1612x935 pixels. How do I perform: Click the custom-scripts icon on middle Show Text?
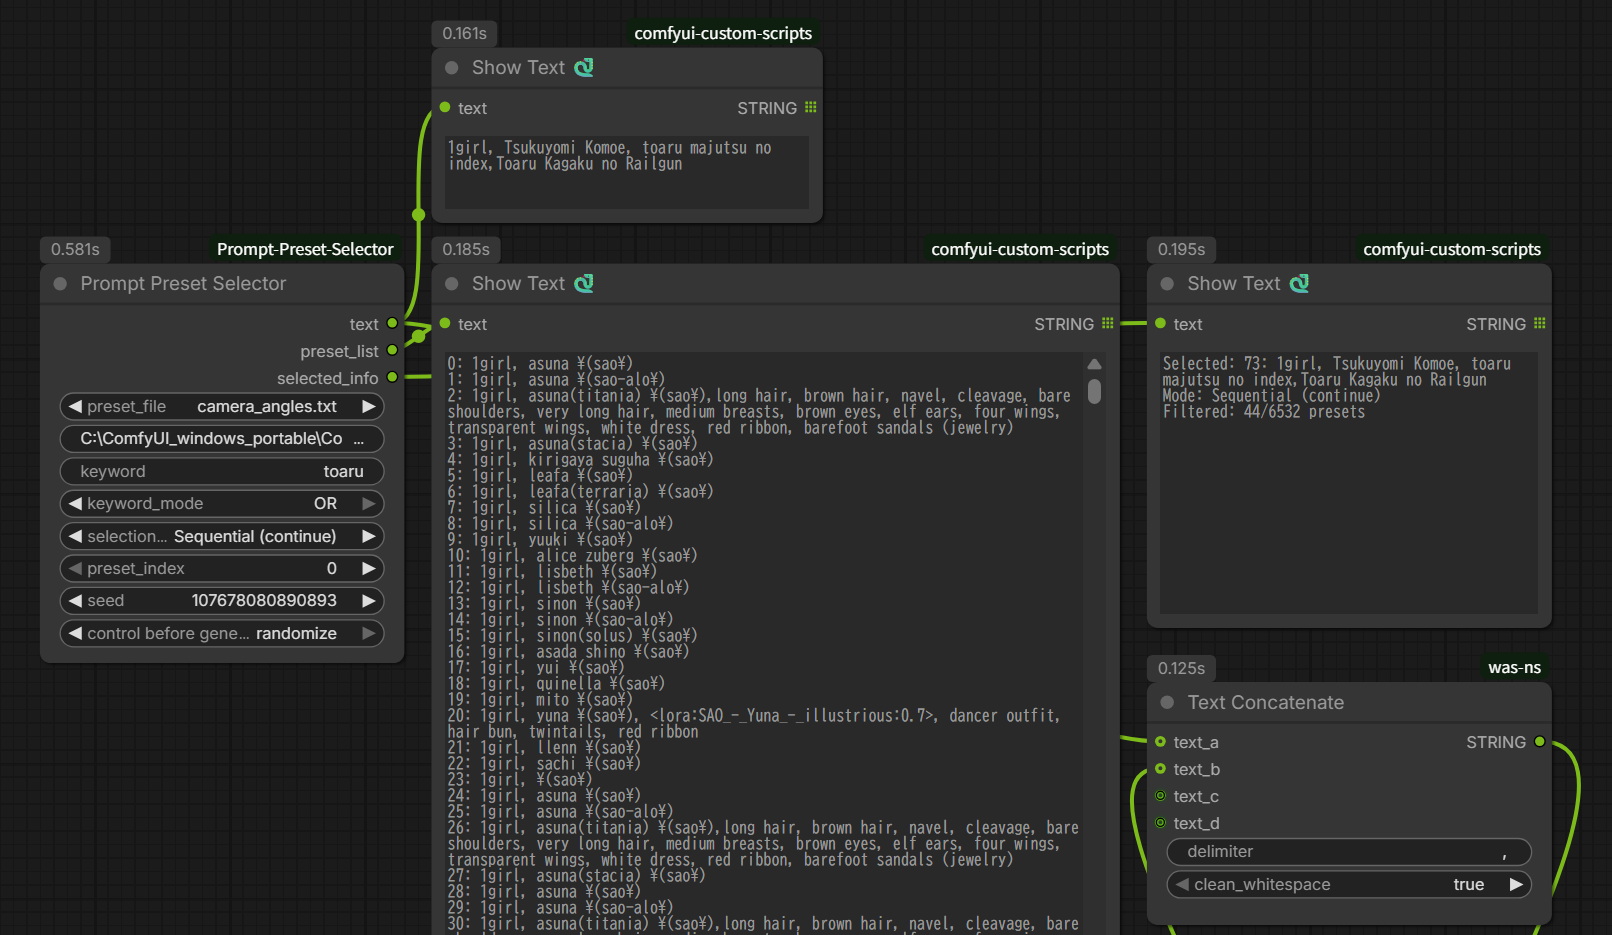point(584,283)
